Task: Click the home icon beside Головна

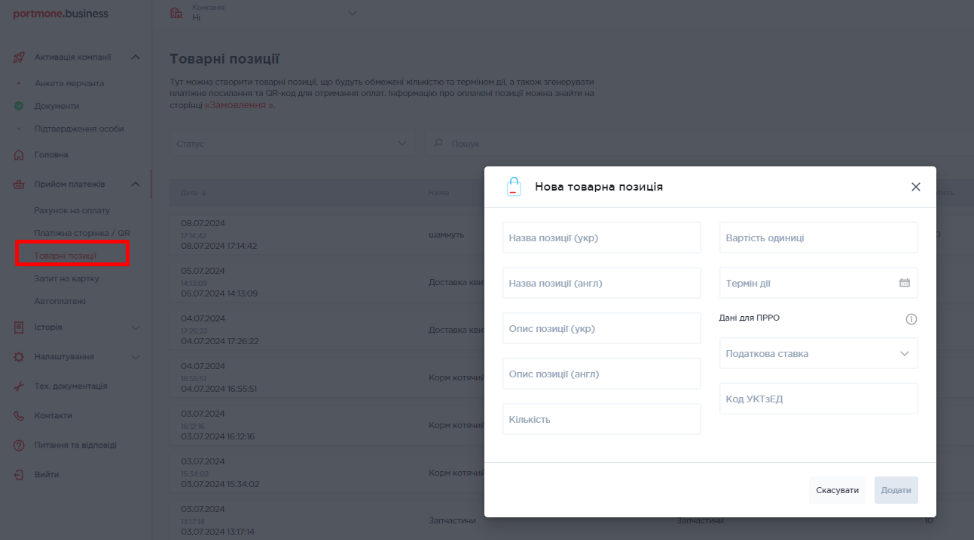Action: 19,155
